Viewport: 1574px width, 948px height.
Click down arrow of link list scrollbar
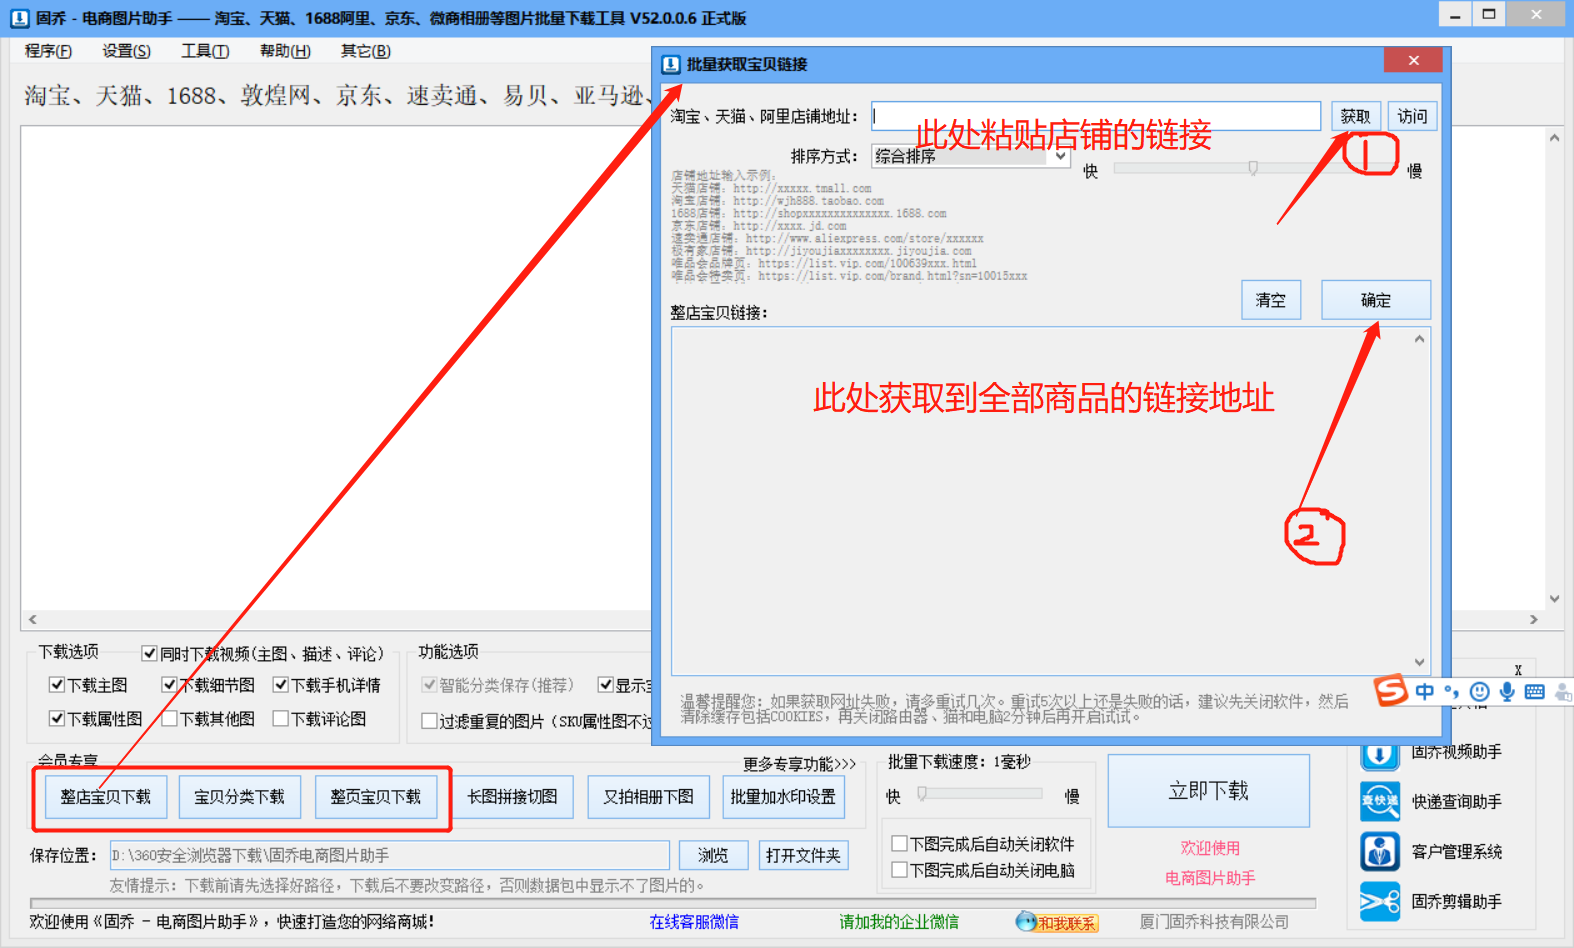pyautogui.click(x=1419, y=662)
